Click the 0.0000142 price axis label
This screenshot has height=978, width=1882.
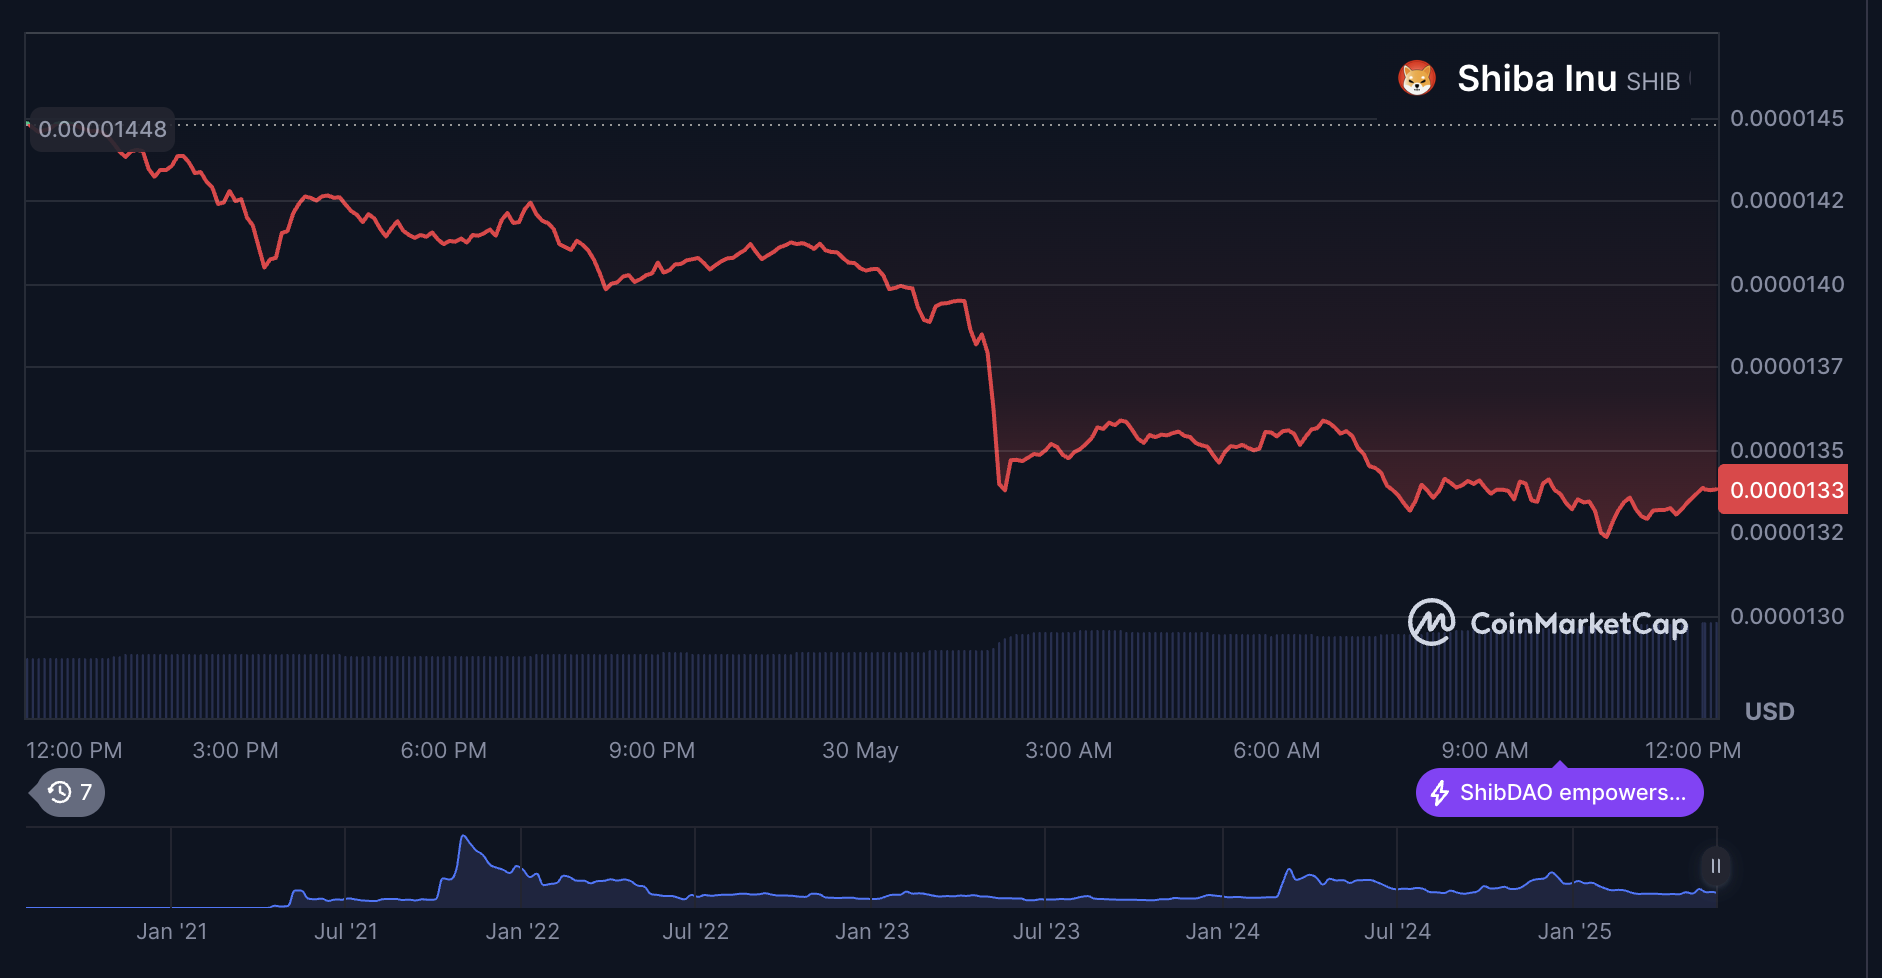pyautogui.click(x=1787, y=200)
